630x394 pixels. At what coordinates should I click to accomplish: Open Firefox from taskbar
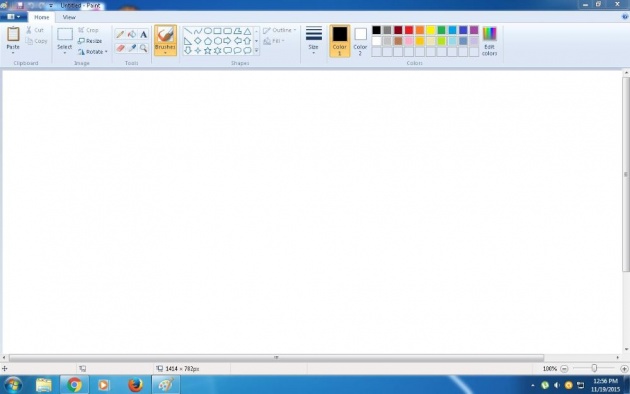[135, 385]
